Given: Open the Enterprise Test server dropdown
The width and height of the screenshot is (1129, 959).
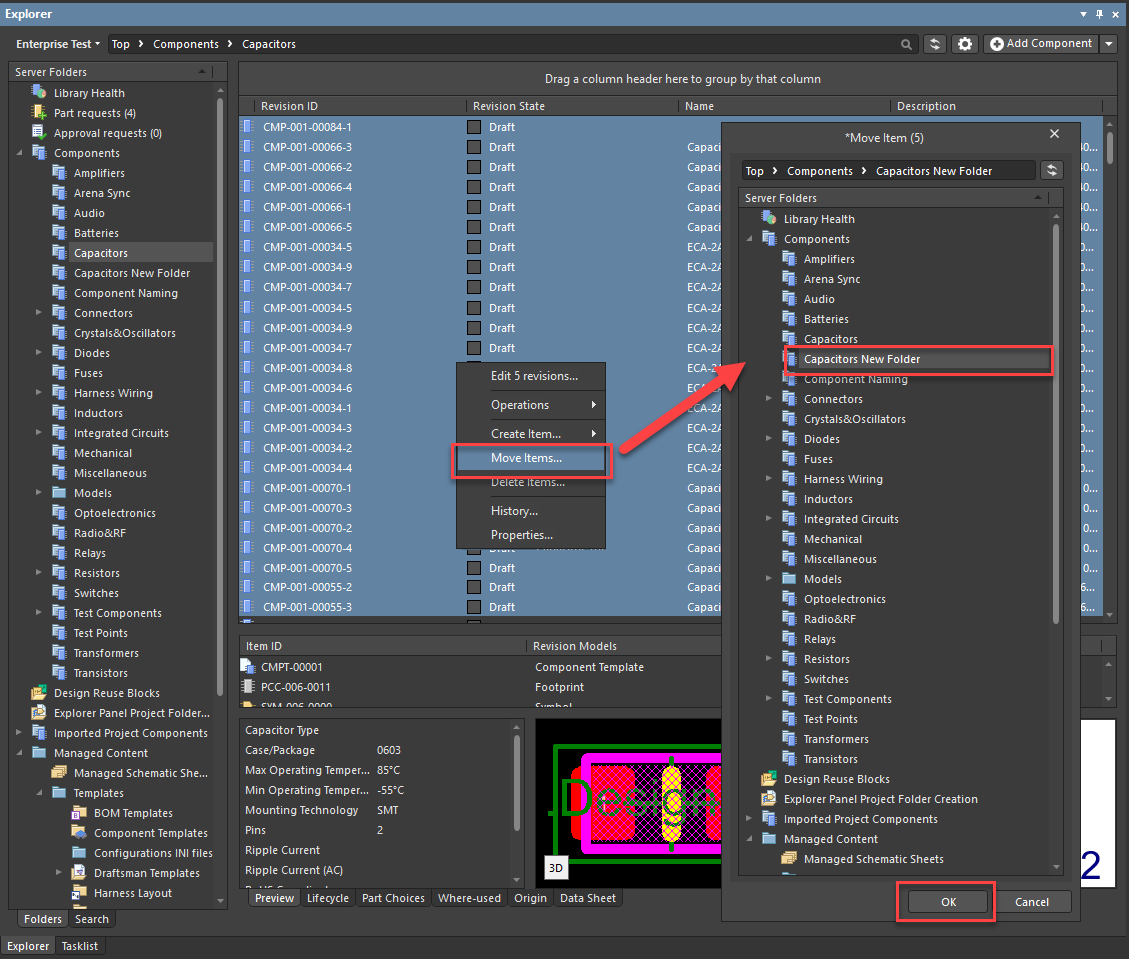Looking at the screenshot, I should coord(58,44).
